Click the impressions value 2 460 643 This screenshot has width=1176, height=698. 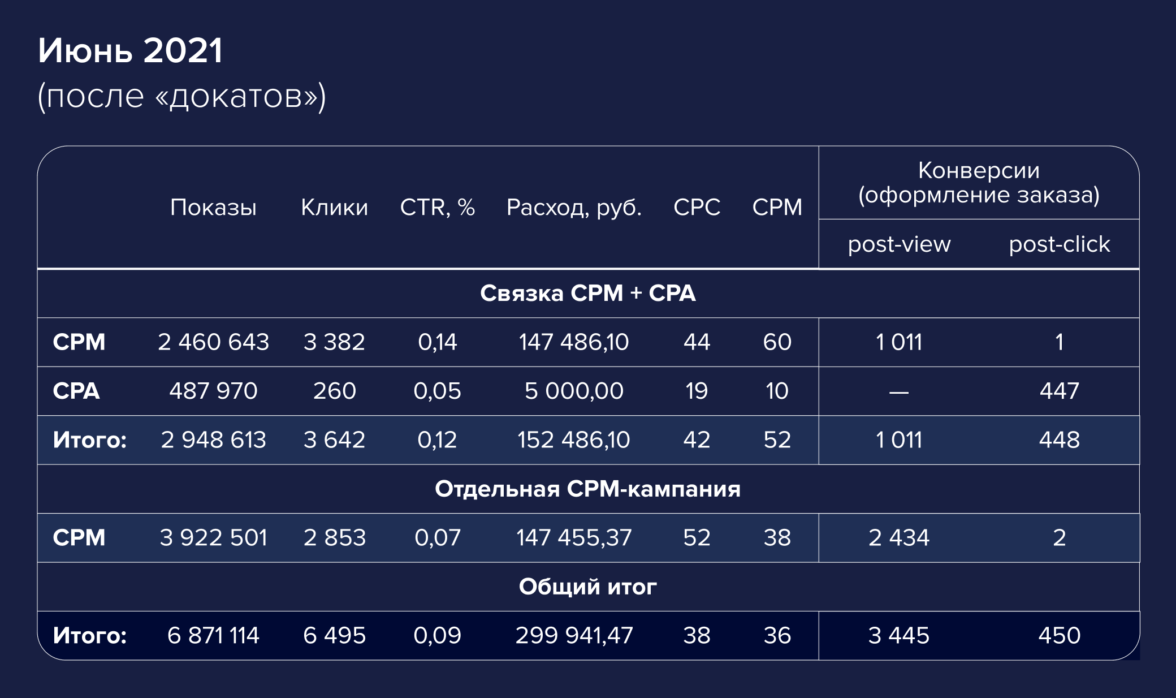click(x=213, y=342)
